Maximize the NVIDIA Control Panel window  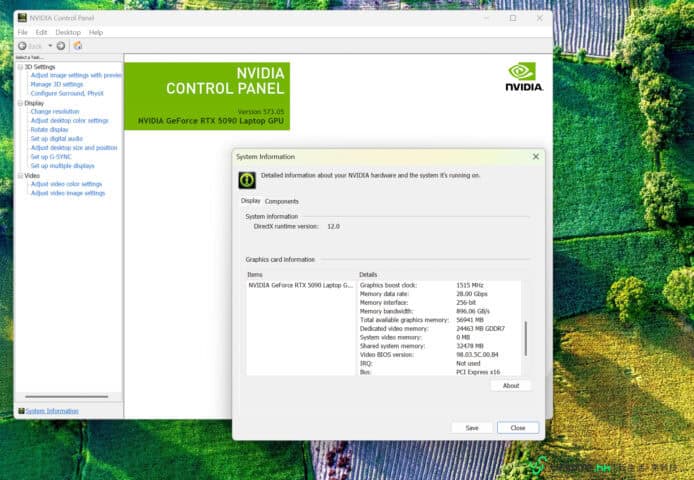(513, 18)
